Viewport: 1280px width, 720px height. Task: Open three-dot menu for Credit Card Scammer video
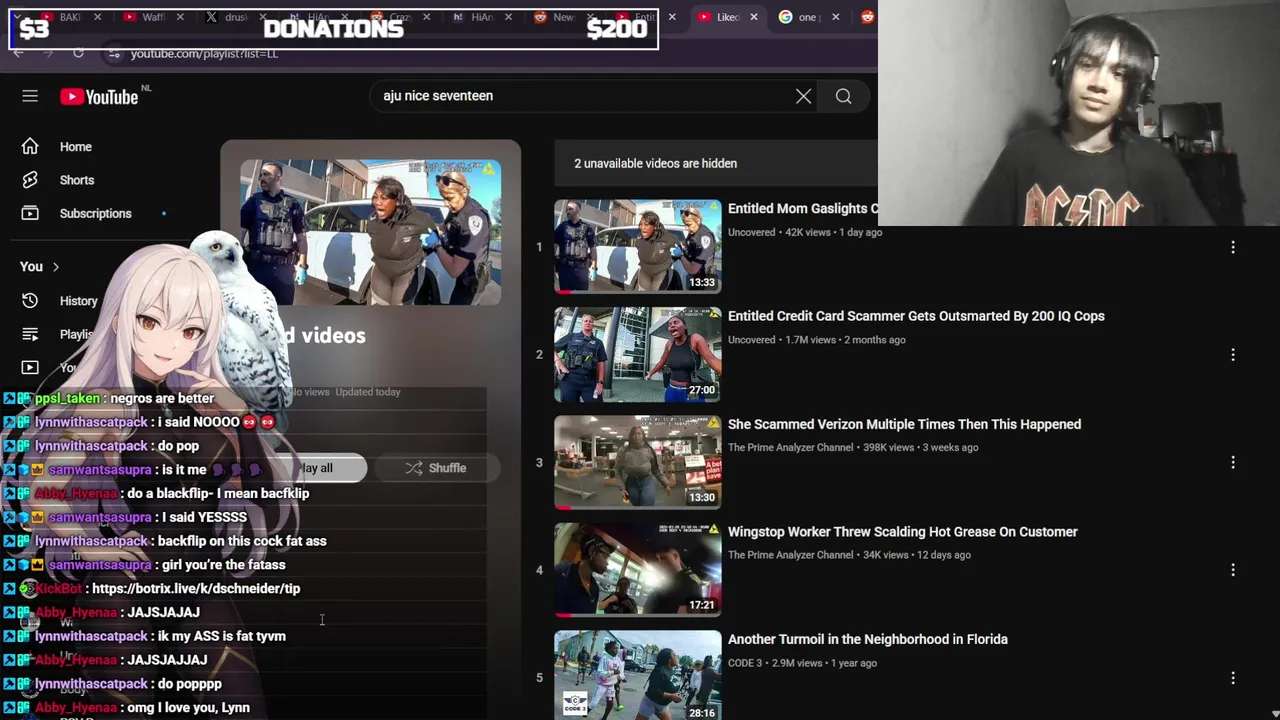coord(1233,355)
